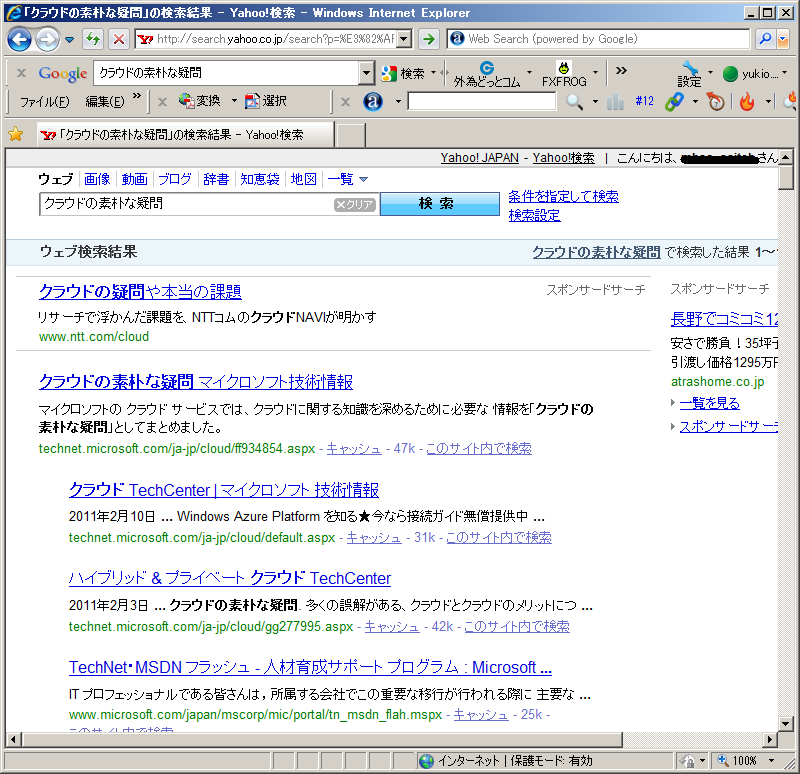Open the 一覧 dropdown in Yahoo nav

pos(347,179)
